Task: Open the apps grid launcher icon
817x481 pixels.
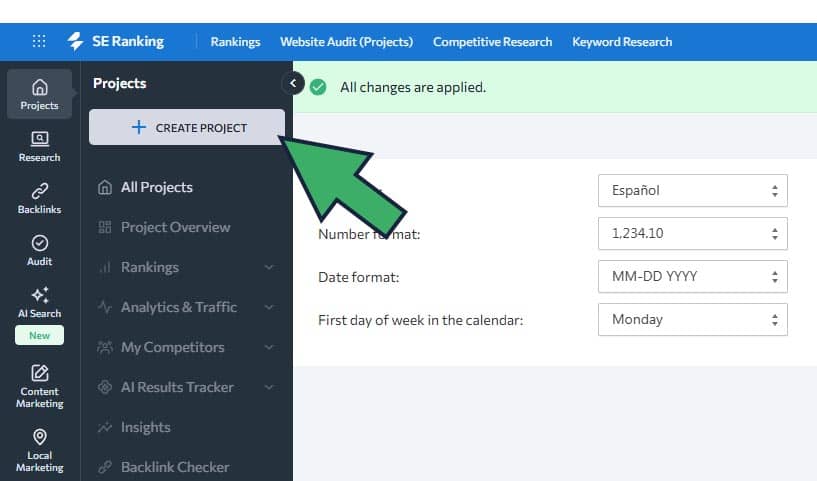Action: (x=39, y=42)
